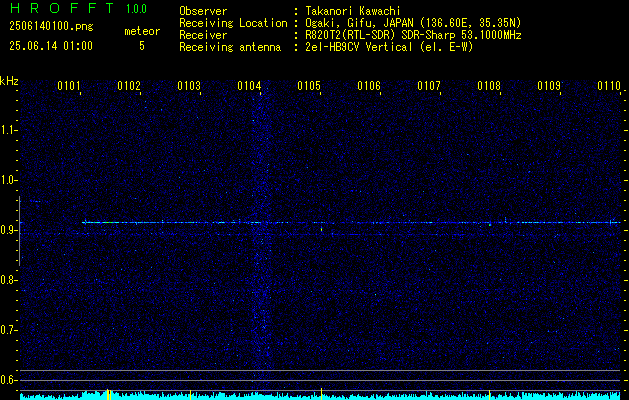Click the Receiving Location label
629x400 pixels.
[233, 23]
